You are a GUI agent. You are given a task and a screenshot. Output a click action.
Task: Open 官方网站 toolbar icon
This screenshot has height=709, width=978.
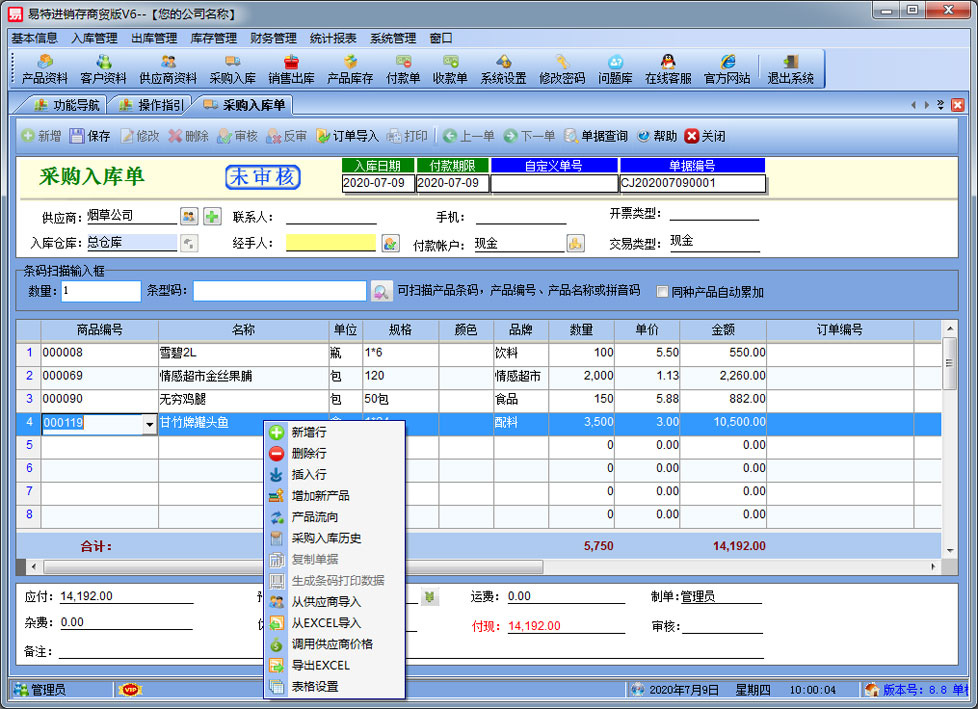pyautogui.click(x=727, y=69)
